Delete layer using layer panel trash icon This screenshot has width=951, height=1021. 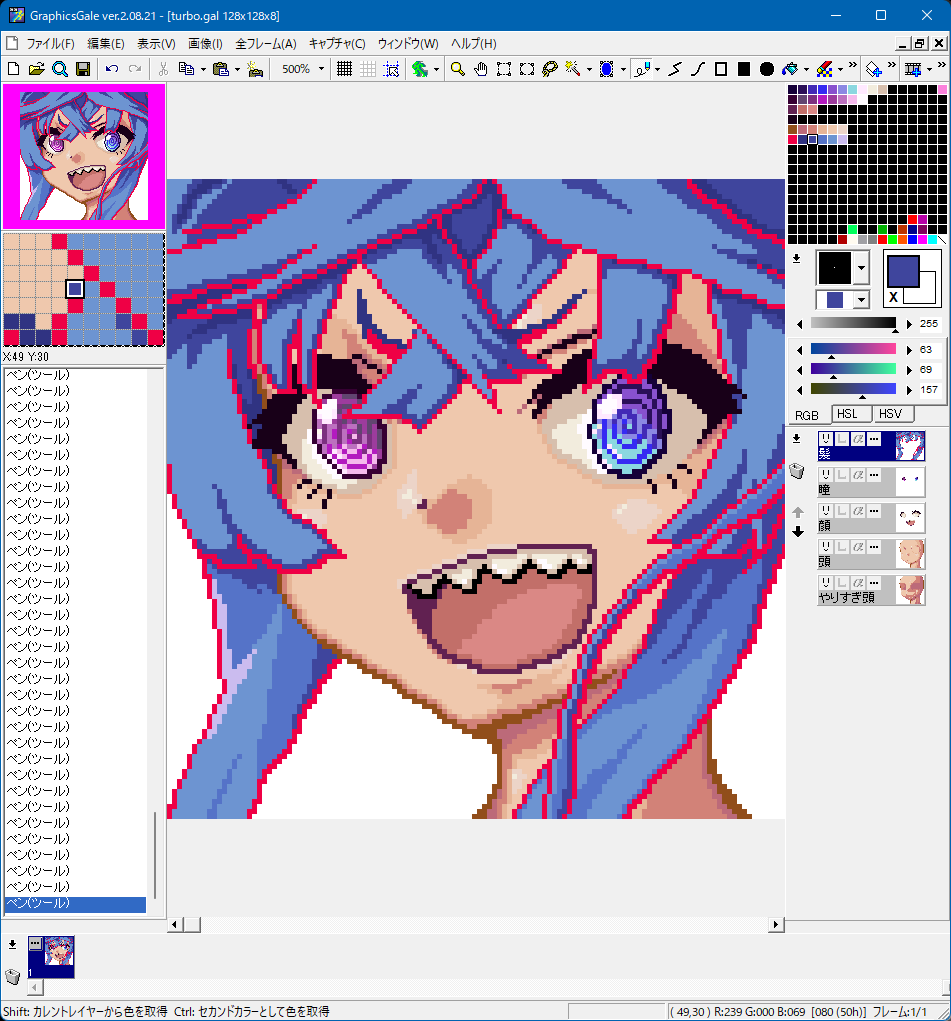coord(797,471)
